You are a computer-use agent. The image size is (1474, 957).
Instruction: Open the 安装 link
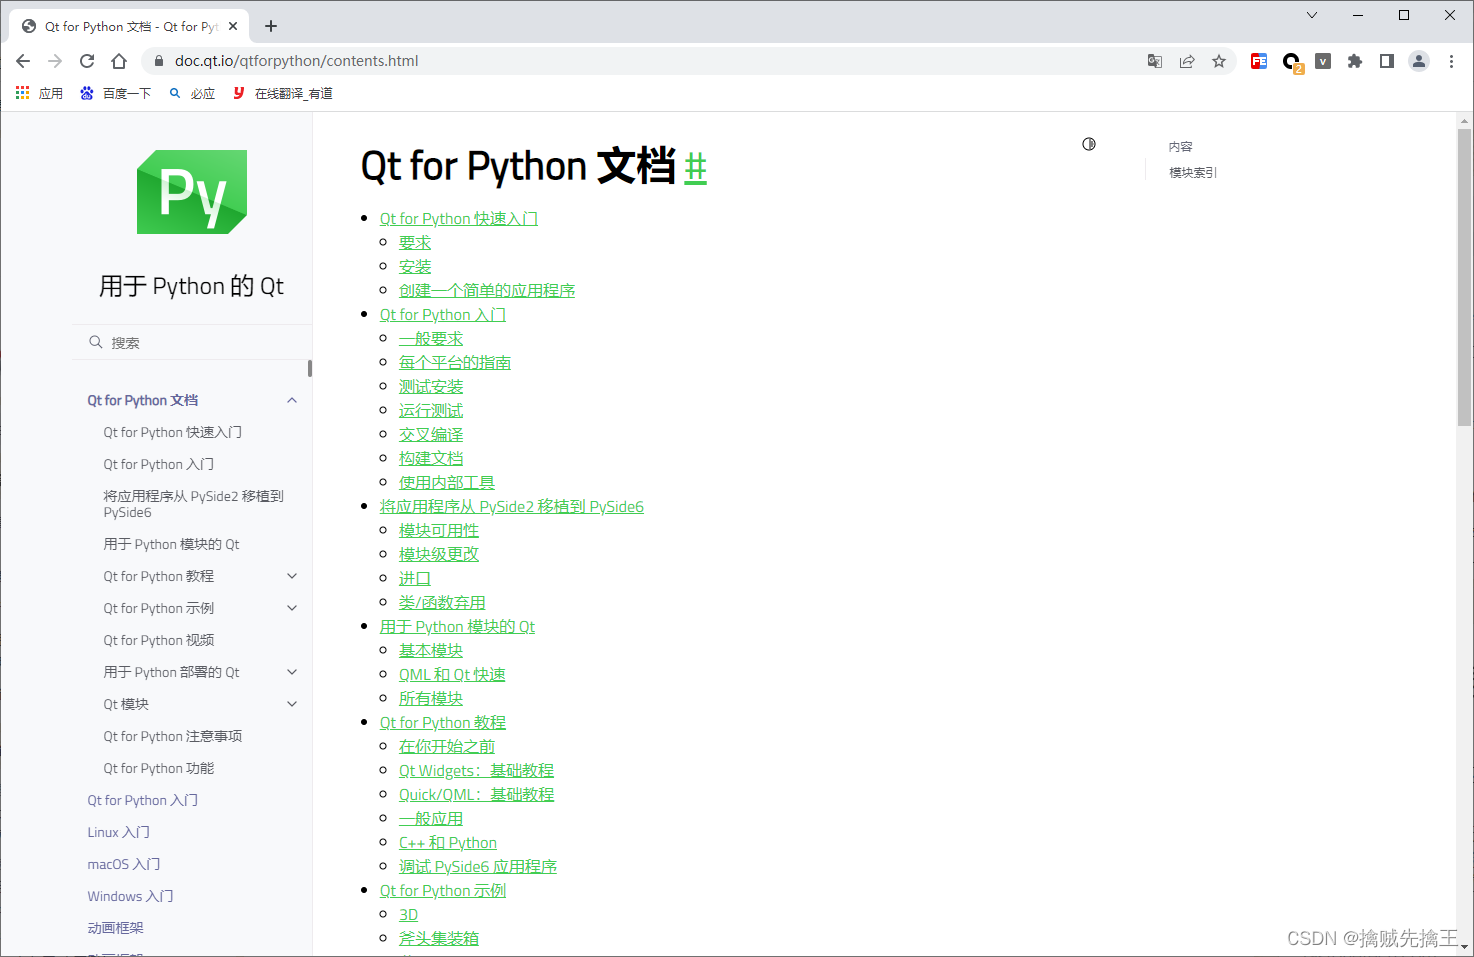tap(415, 266)
